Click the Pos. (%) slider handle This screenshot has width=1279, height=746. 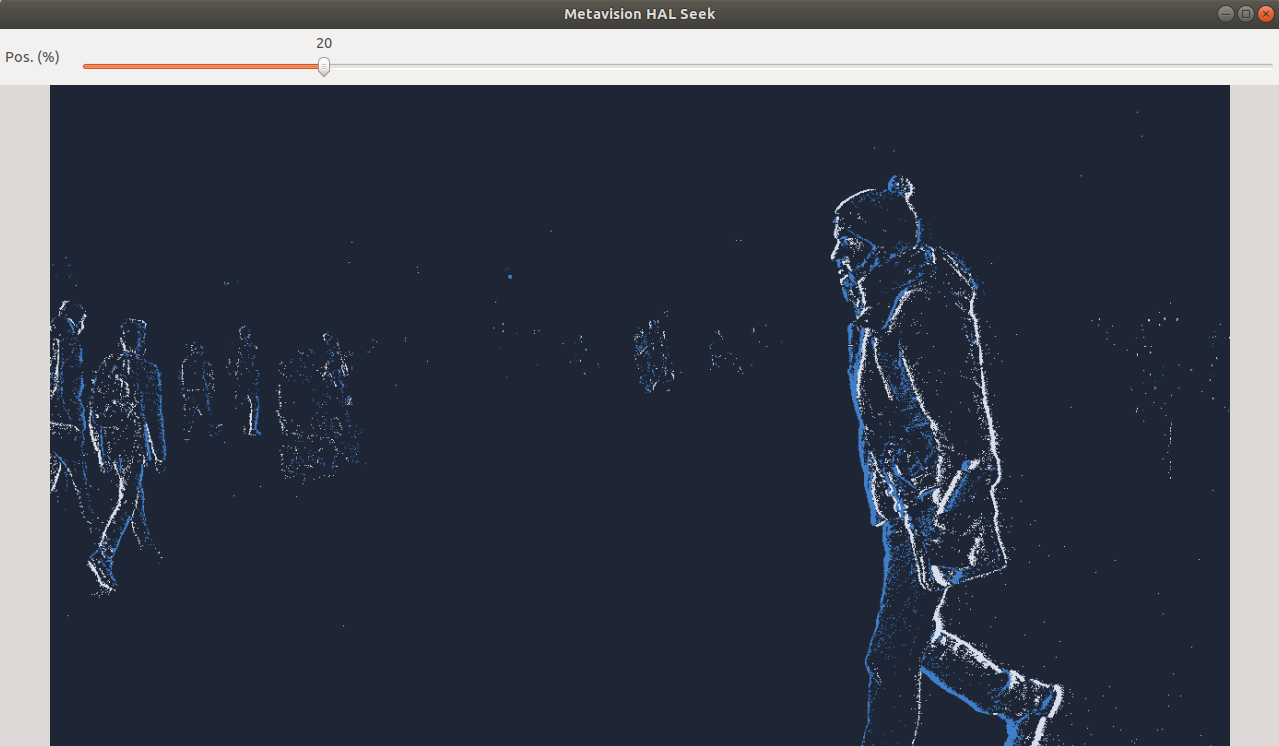pyautogui.click(x=324, y=66)
